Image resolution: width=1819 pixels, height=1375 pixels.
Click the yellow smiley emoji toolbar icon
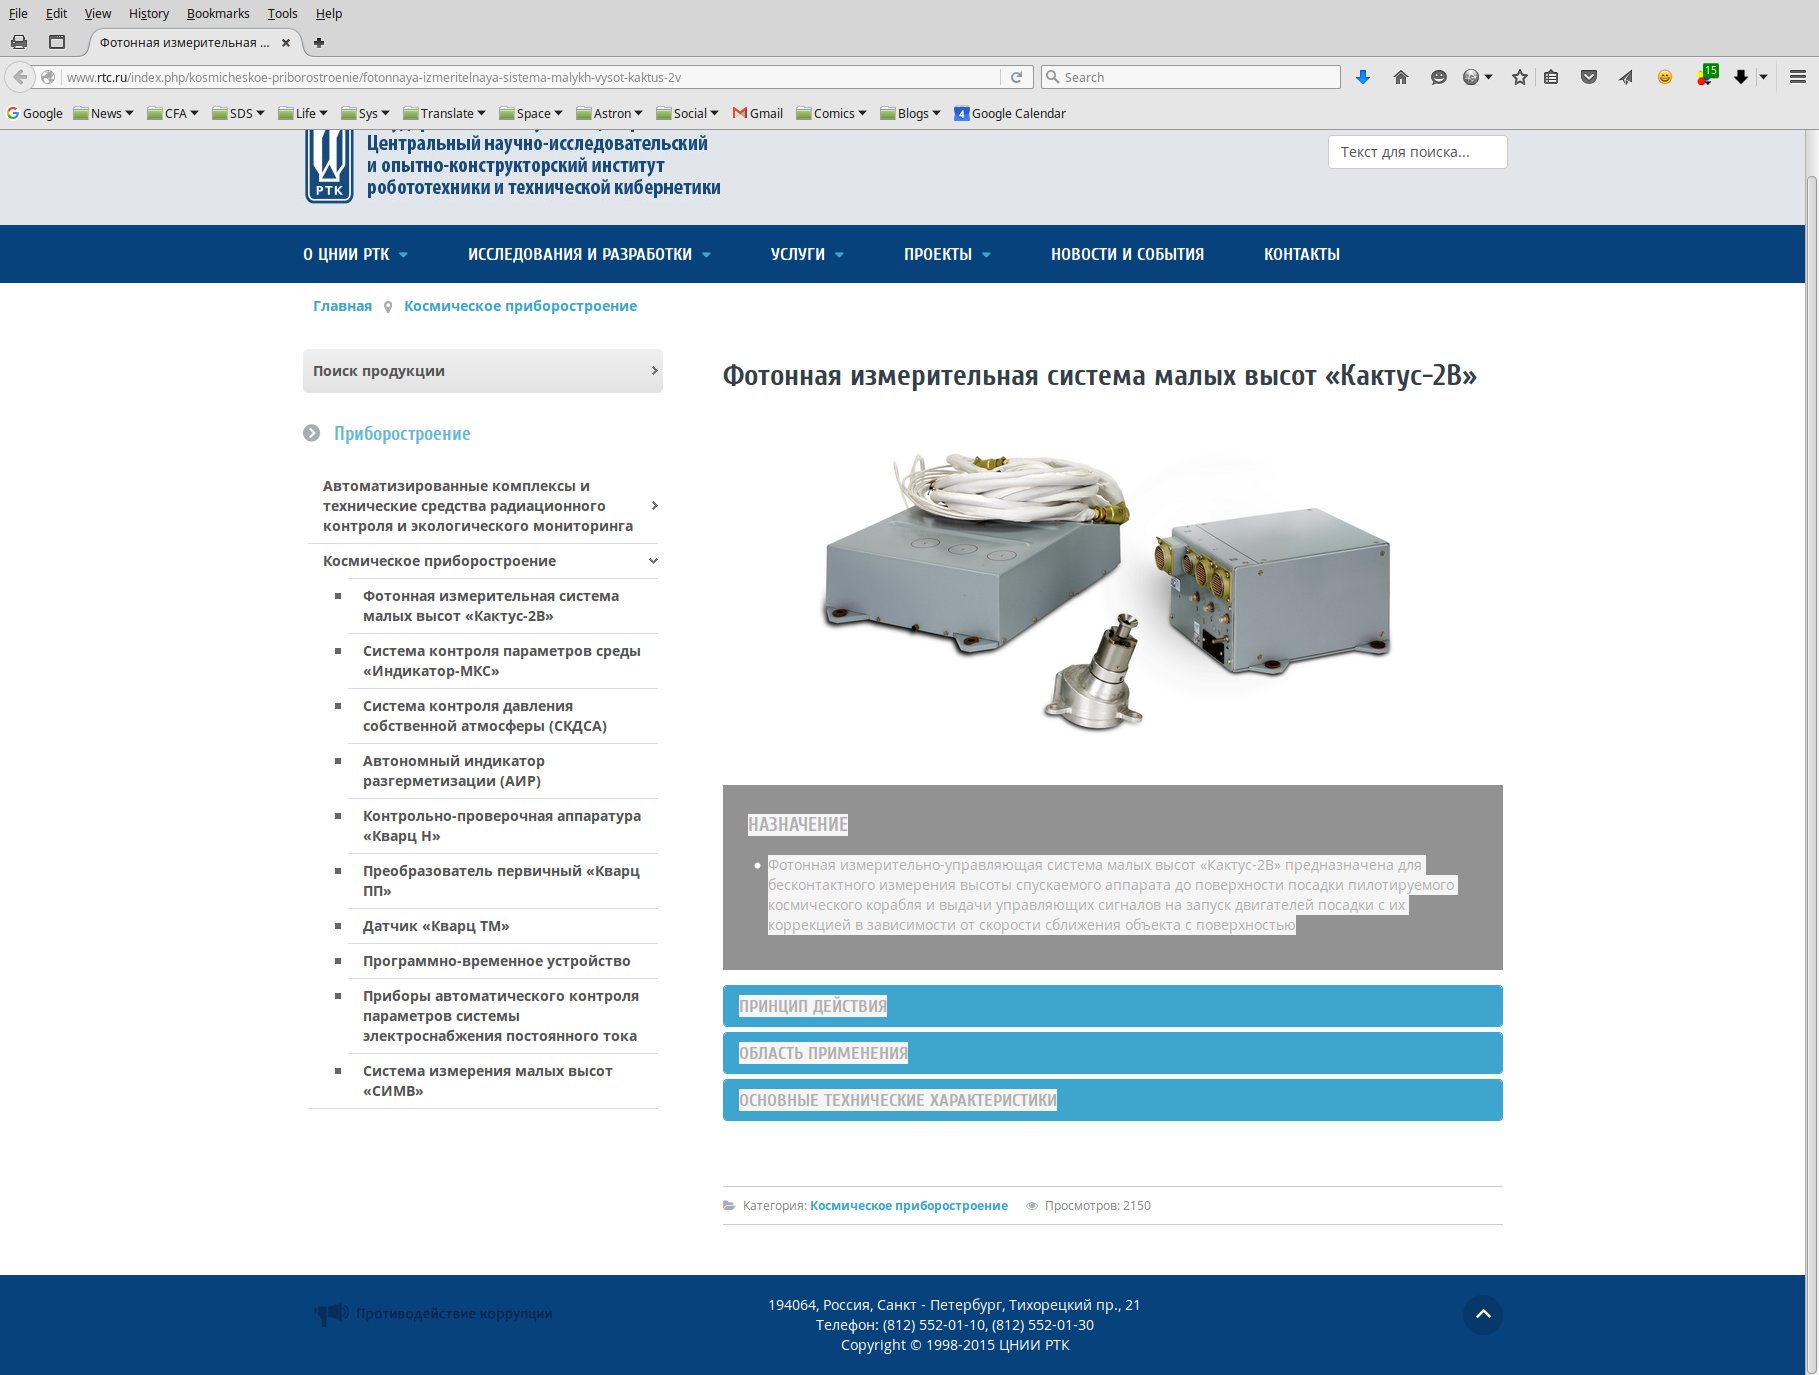pos(1664,77)
